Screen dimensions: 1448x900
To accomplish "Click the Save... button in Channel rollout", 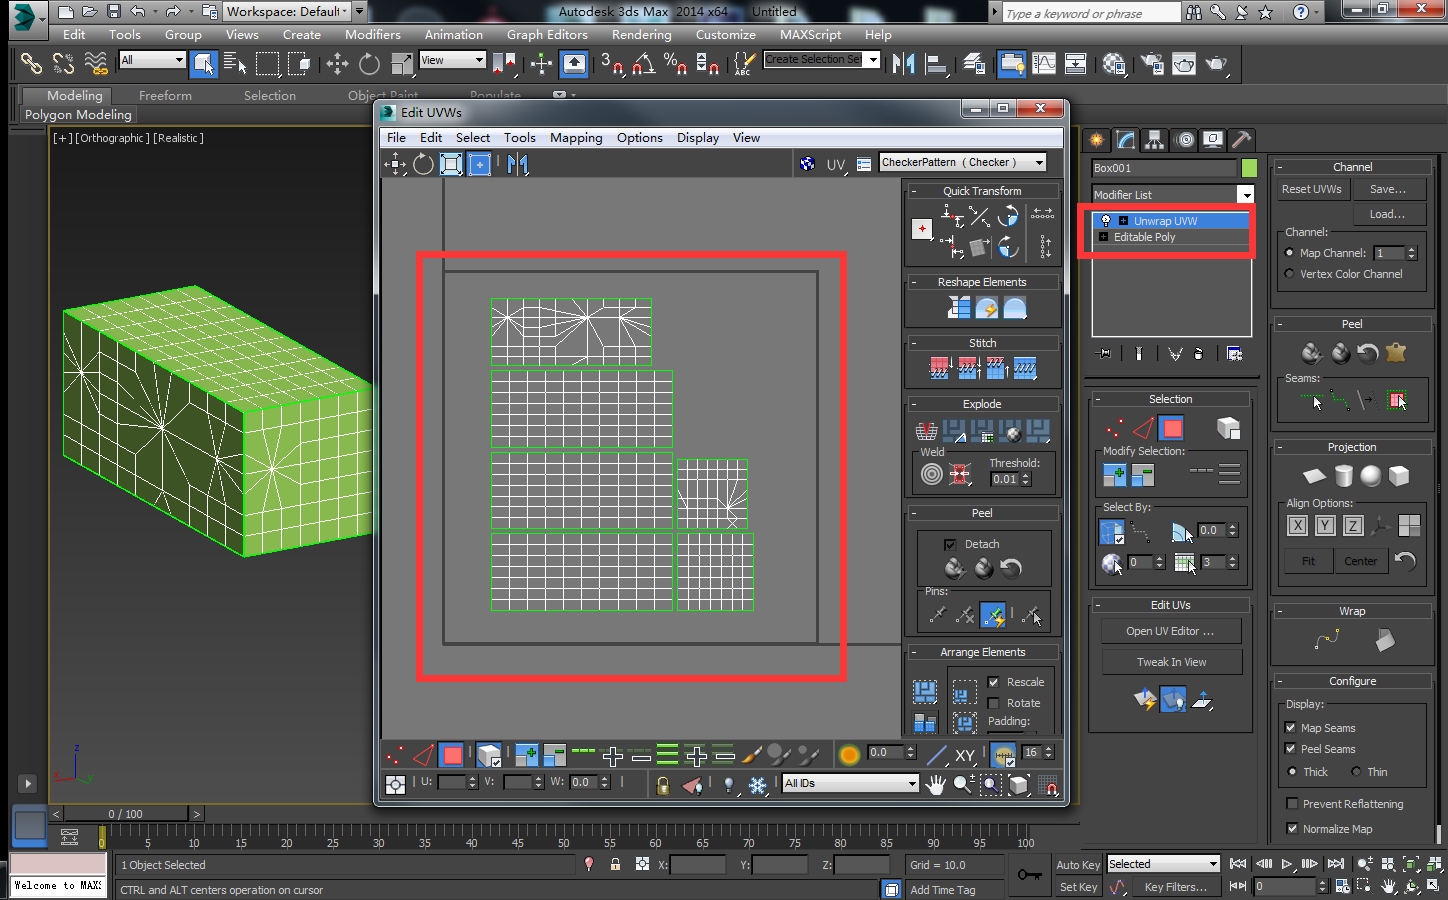I will tap(1388, 189).
